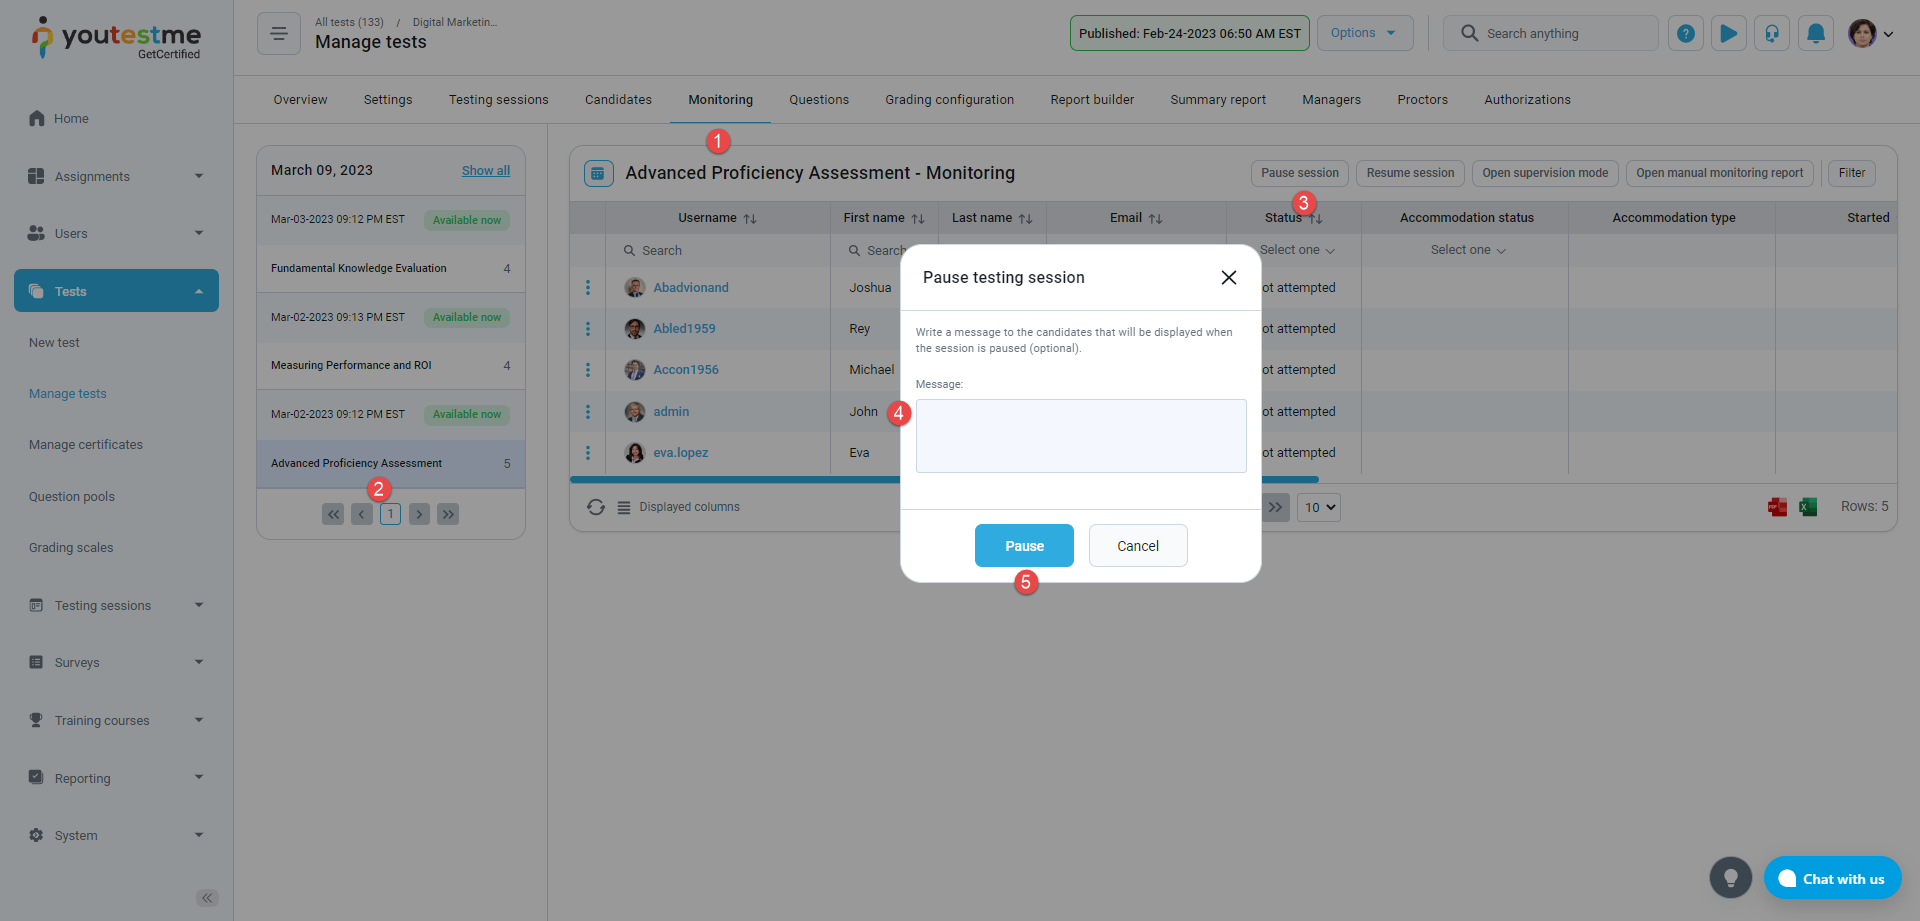The height and width of the screenshot is (921, 1920).
Task: Click the notification bell icon
Action: coord(1815,34)
